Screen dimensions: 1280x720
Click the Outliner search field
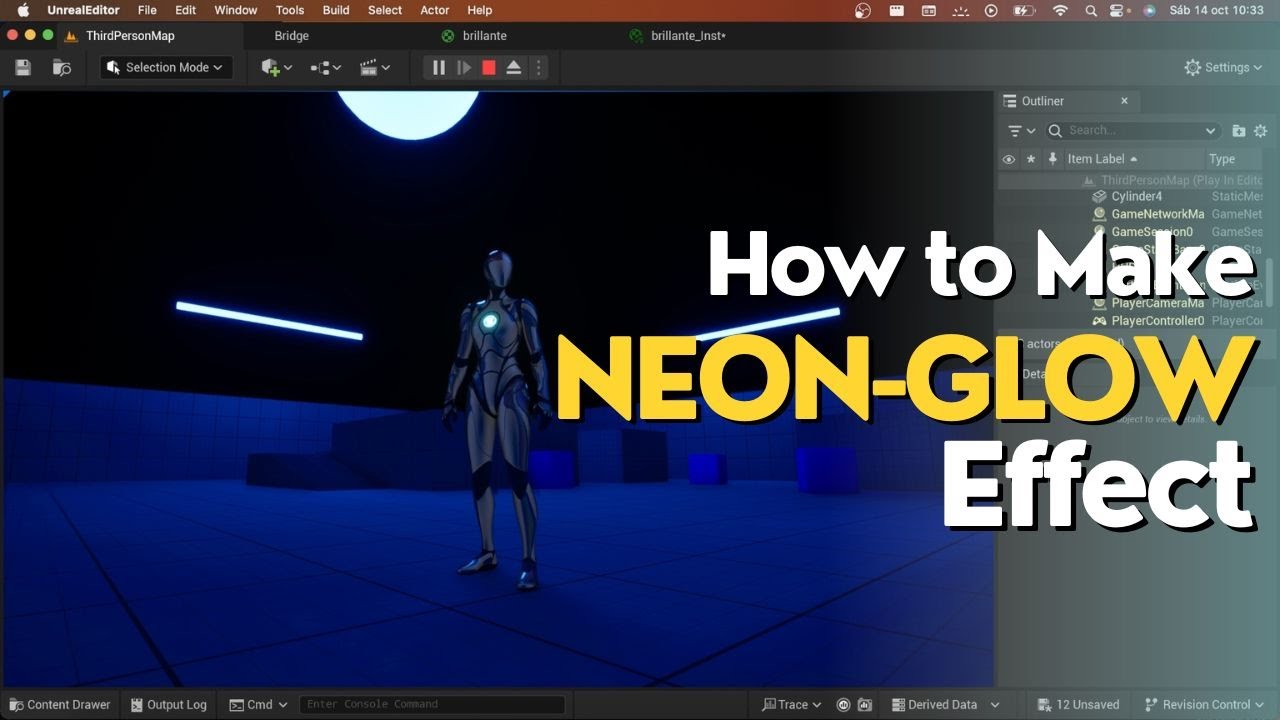click(1132, 131)
